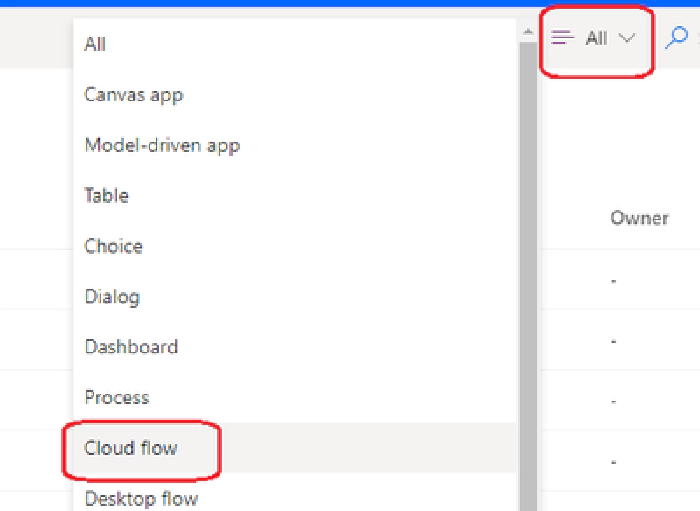The image size is (700, 511).
Task: Select All option in dropdown list
Action: coord(295,44)
